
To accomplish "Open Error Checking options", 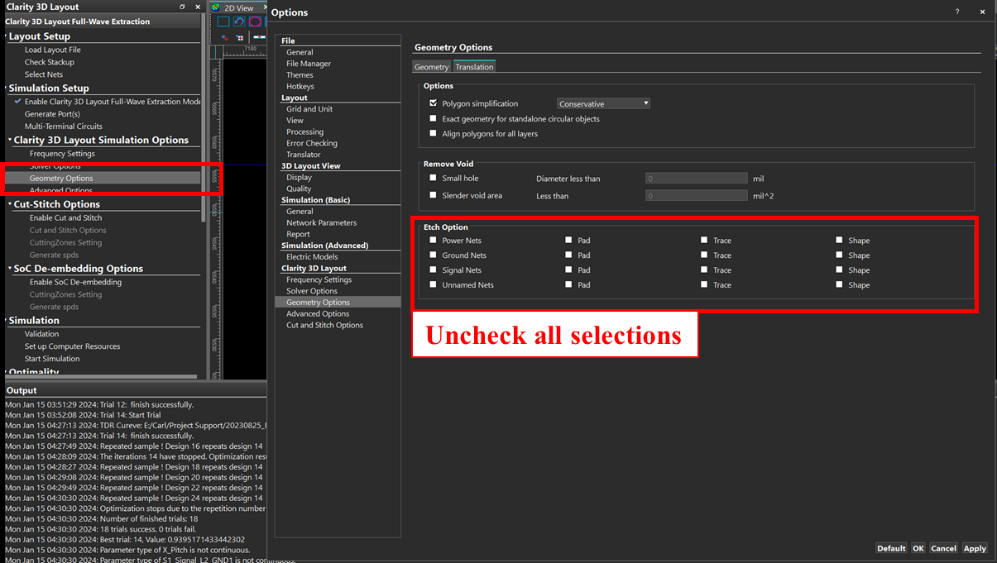I will 312,143.
